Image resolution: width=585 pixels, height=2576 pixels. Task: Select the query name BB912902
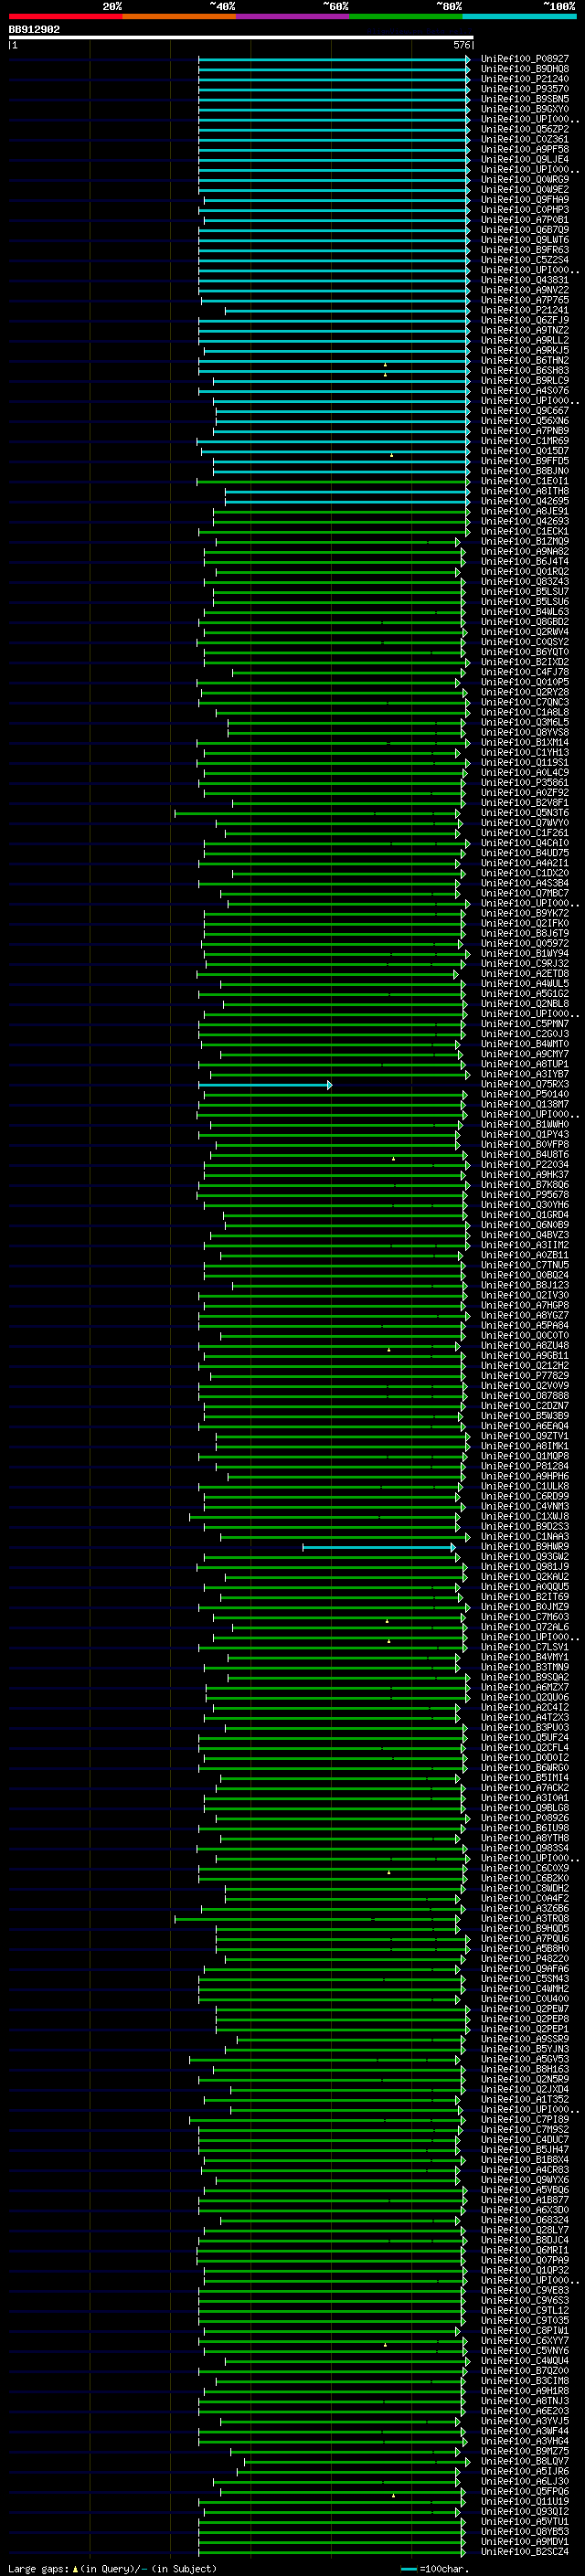(x=34, y=30)
